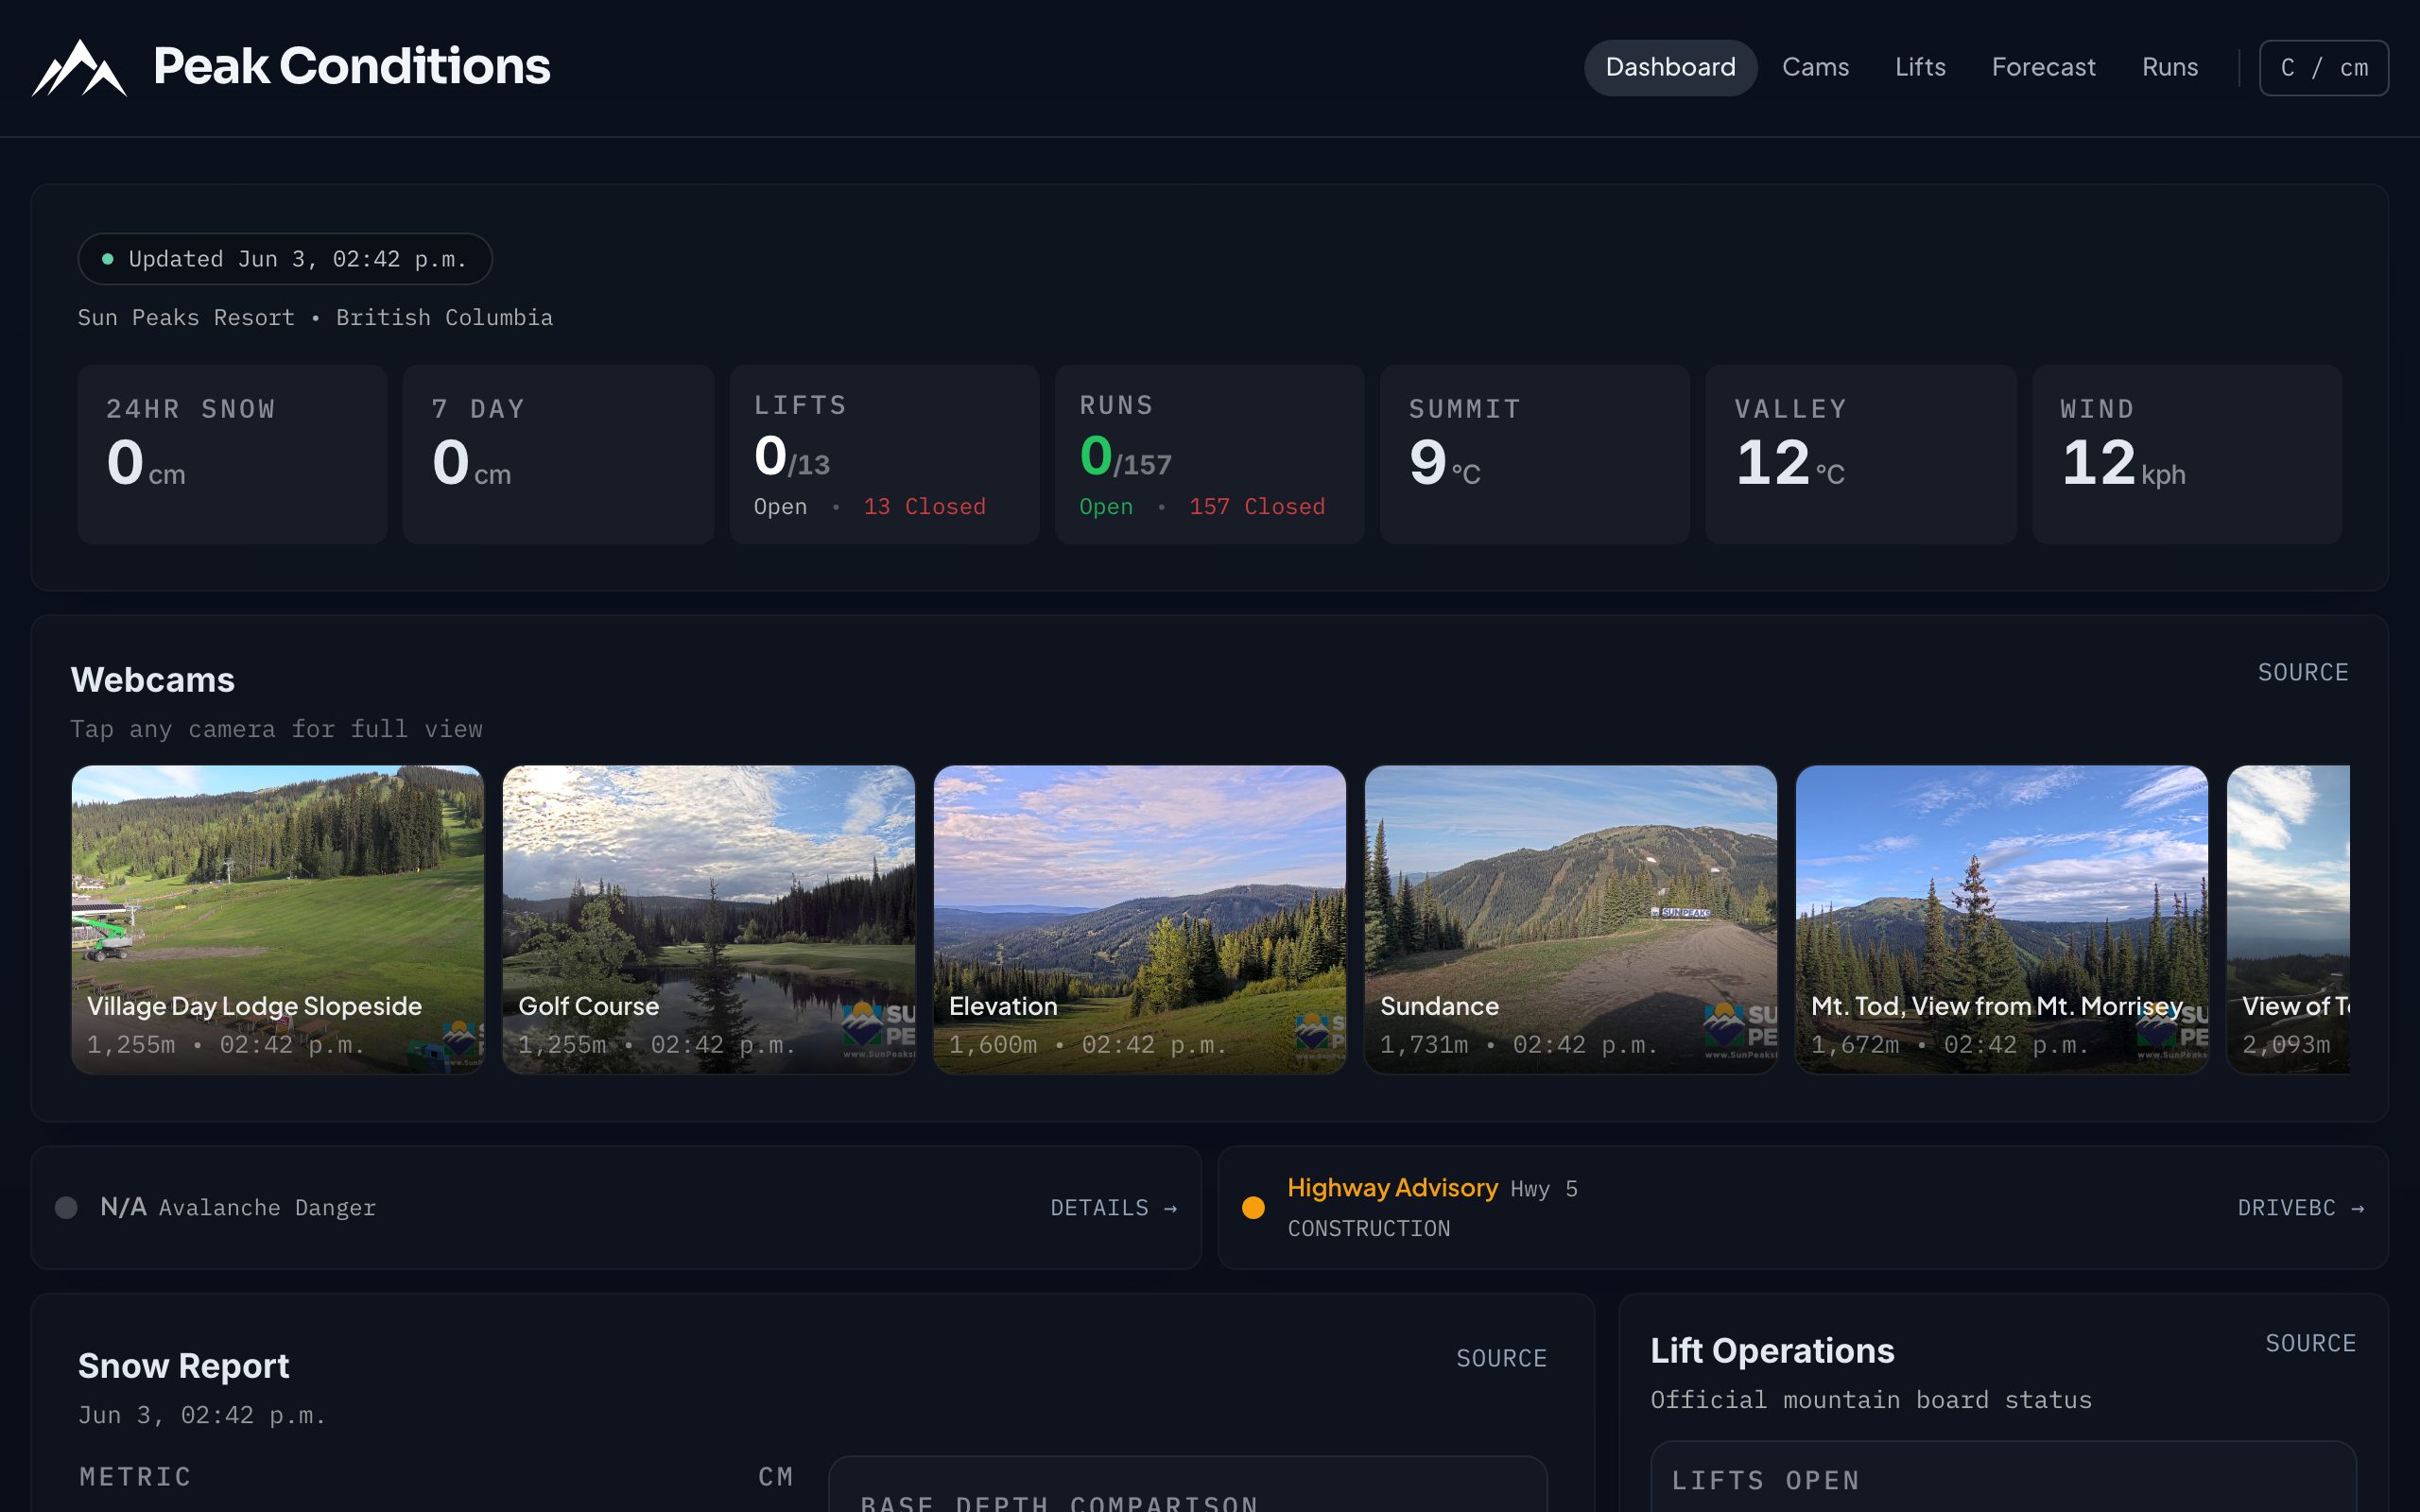This screenshot has height=1512, width=2420.
Task: Select the 24HR SNOW stat card
Action: [232, 454]
